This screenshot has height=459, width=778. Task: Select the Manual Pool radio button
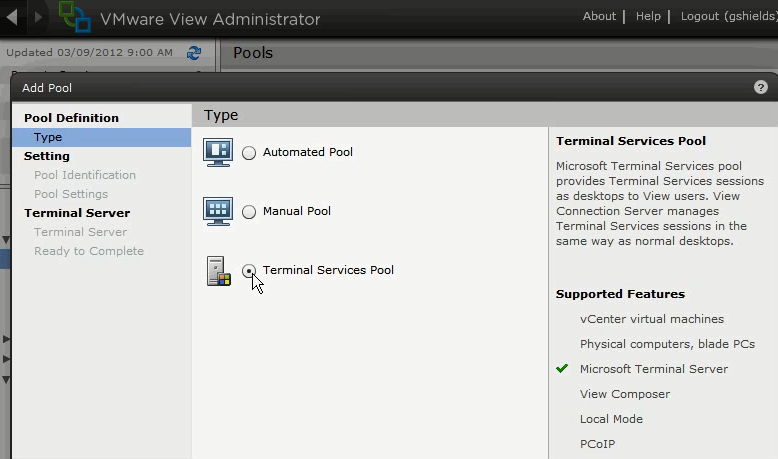[x=249, y=212]
